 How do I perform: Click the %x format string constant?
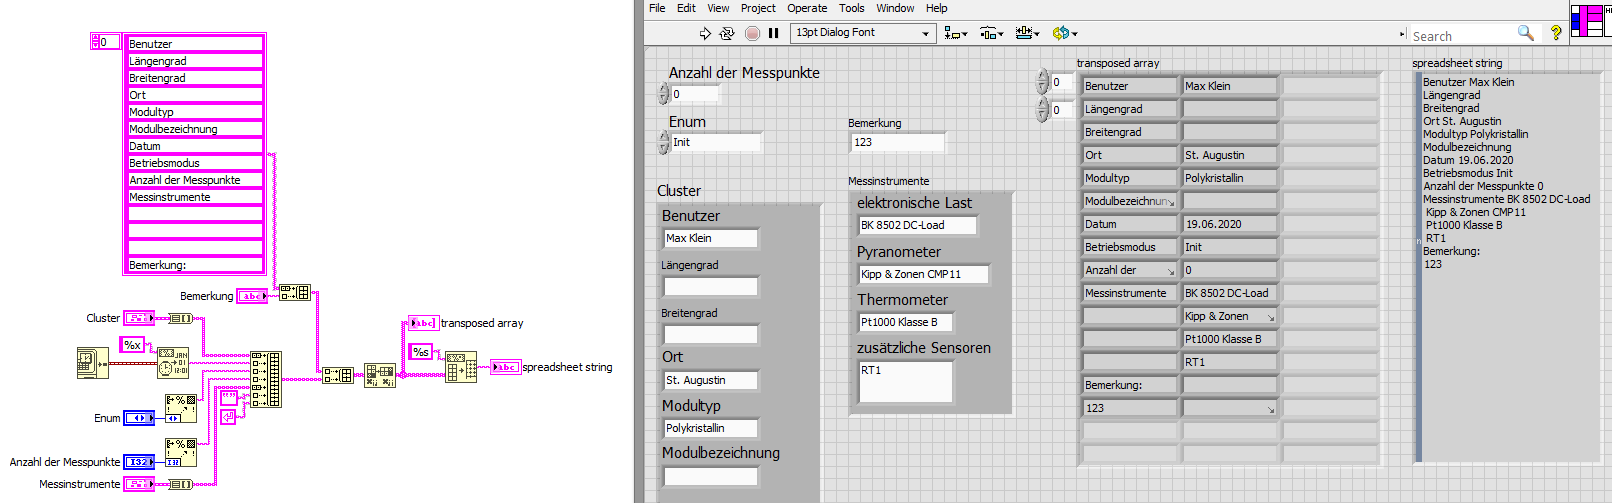[133, 345]
